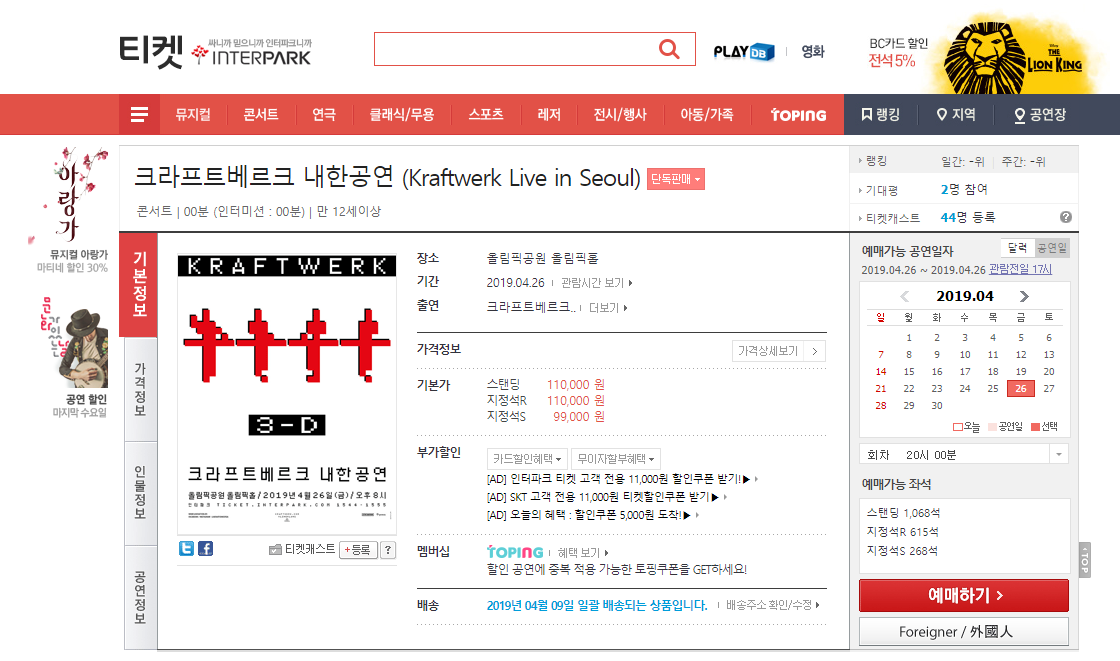Switch to the 공연정보 tab
This screenshot has width=1120, height=661.
point(140,597)
